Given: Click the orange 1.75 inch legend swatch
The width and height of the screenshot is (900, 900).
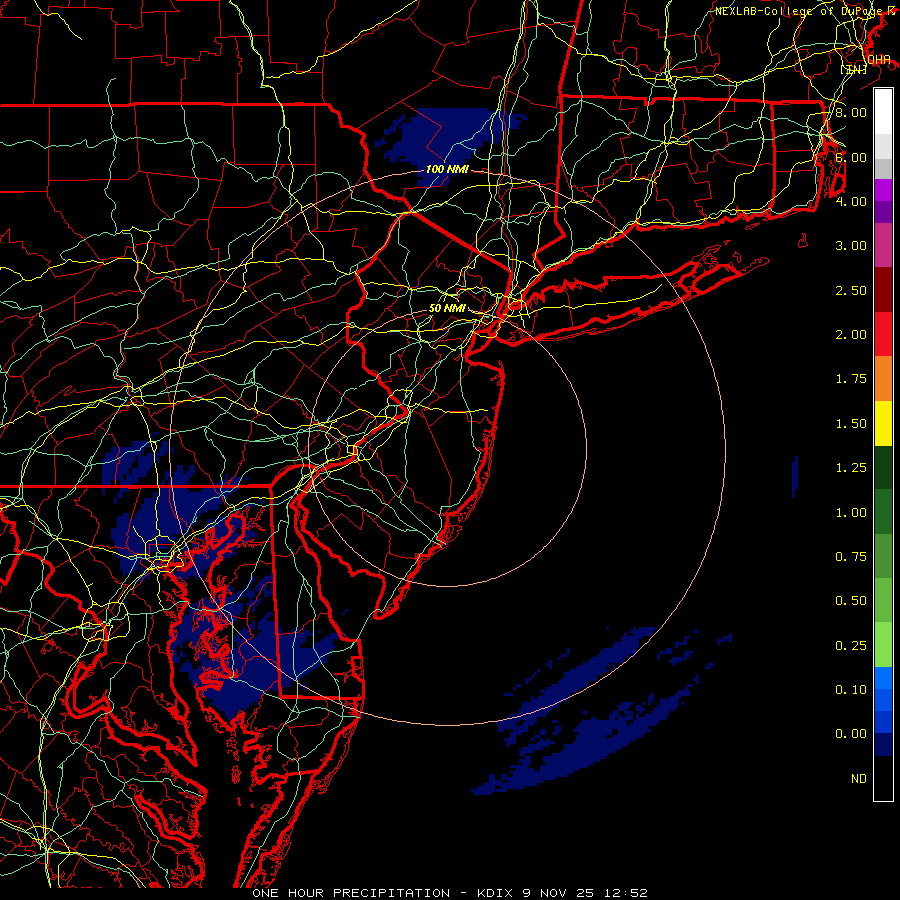Looking at the screenshot, I should pos(883,379).
